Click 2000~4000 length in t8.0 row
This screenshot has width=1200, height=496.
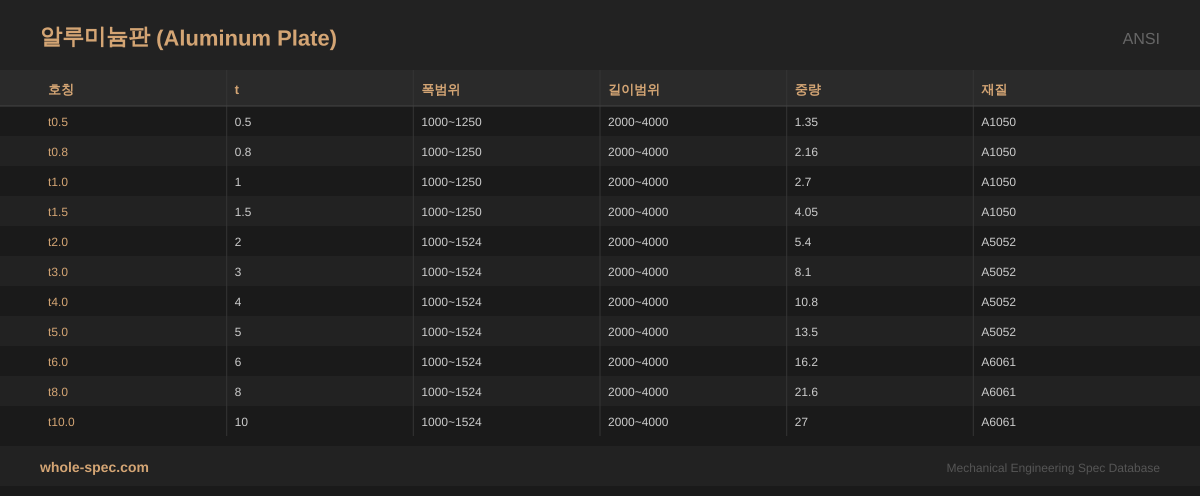coord(638,392)
